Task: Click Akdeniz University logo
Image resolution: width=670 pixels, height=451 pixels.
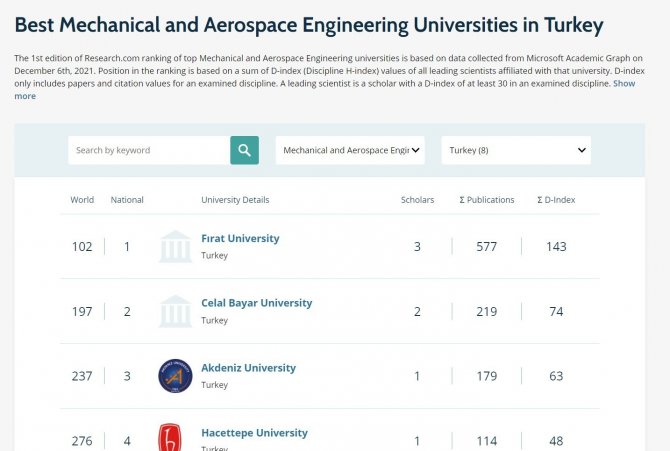Action: coord(175,376)
